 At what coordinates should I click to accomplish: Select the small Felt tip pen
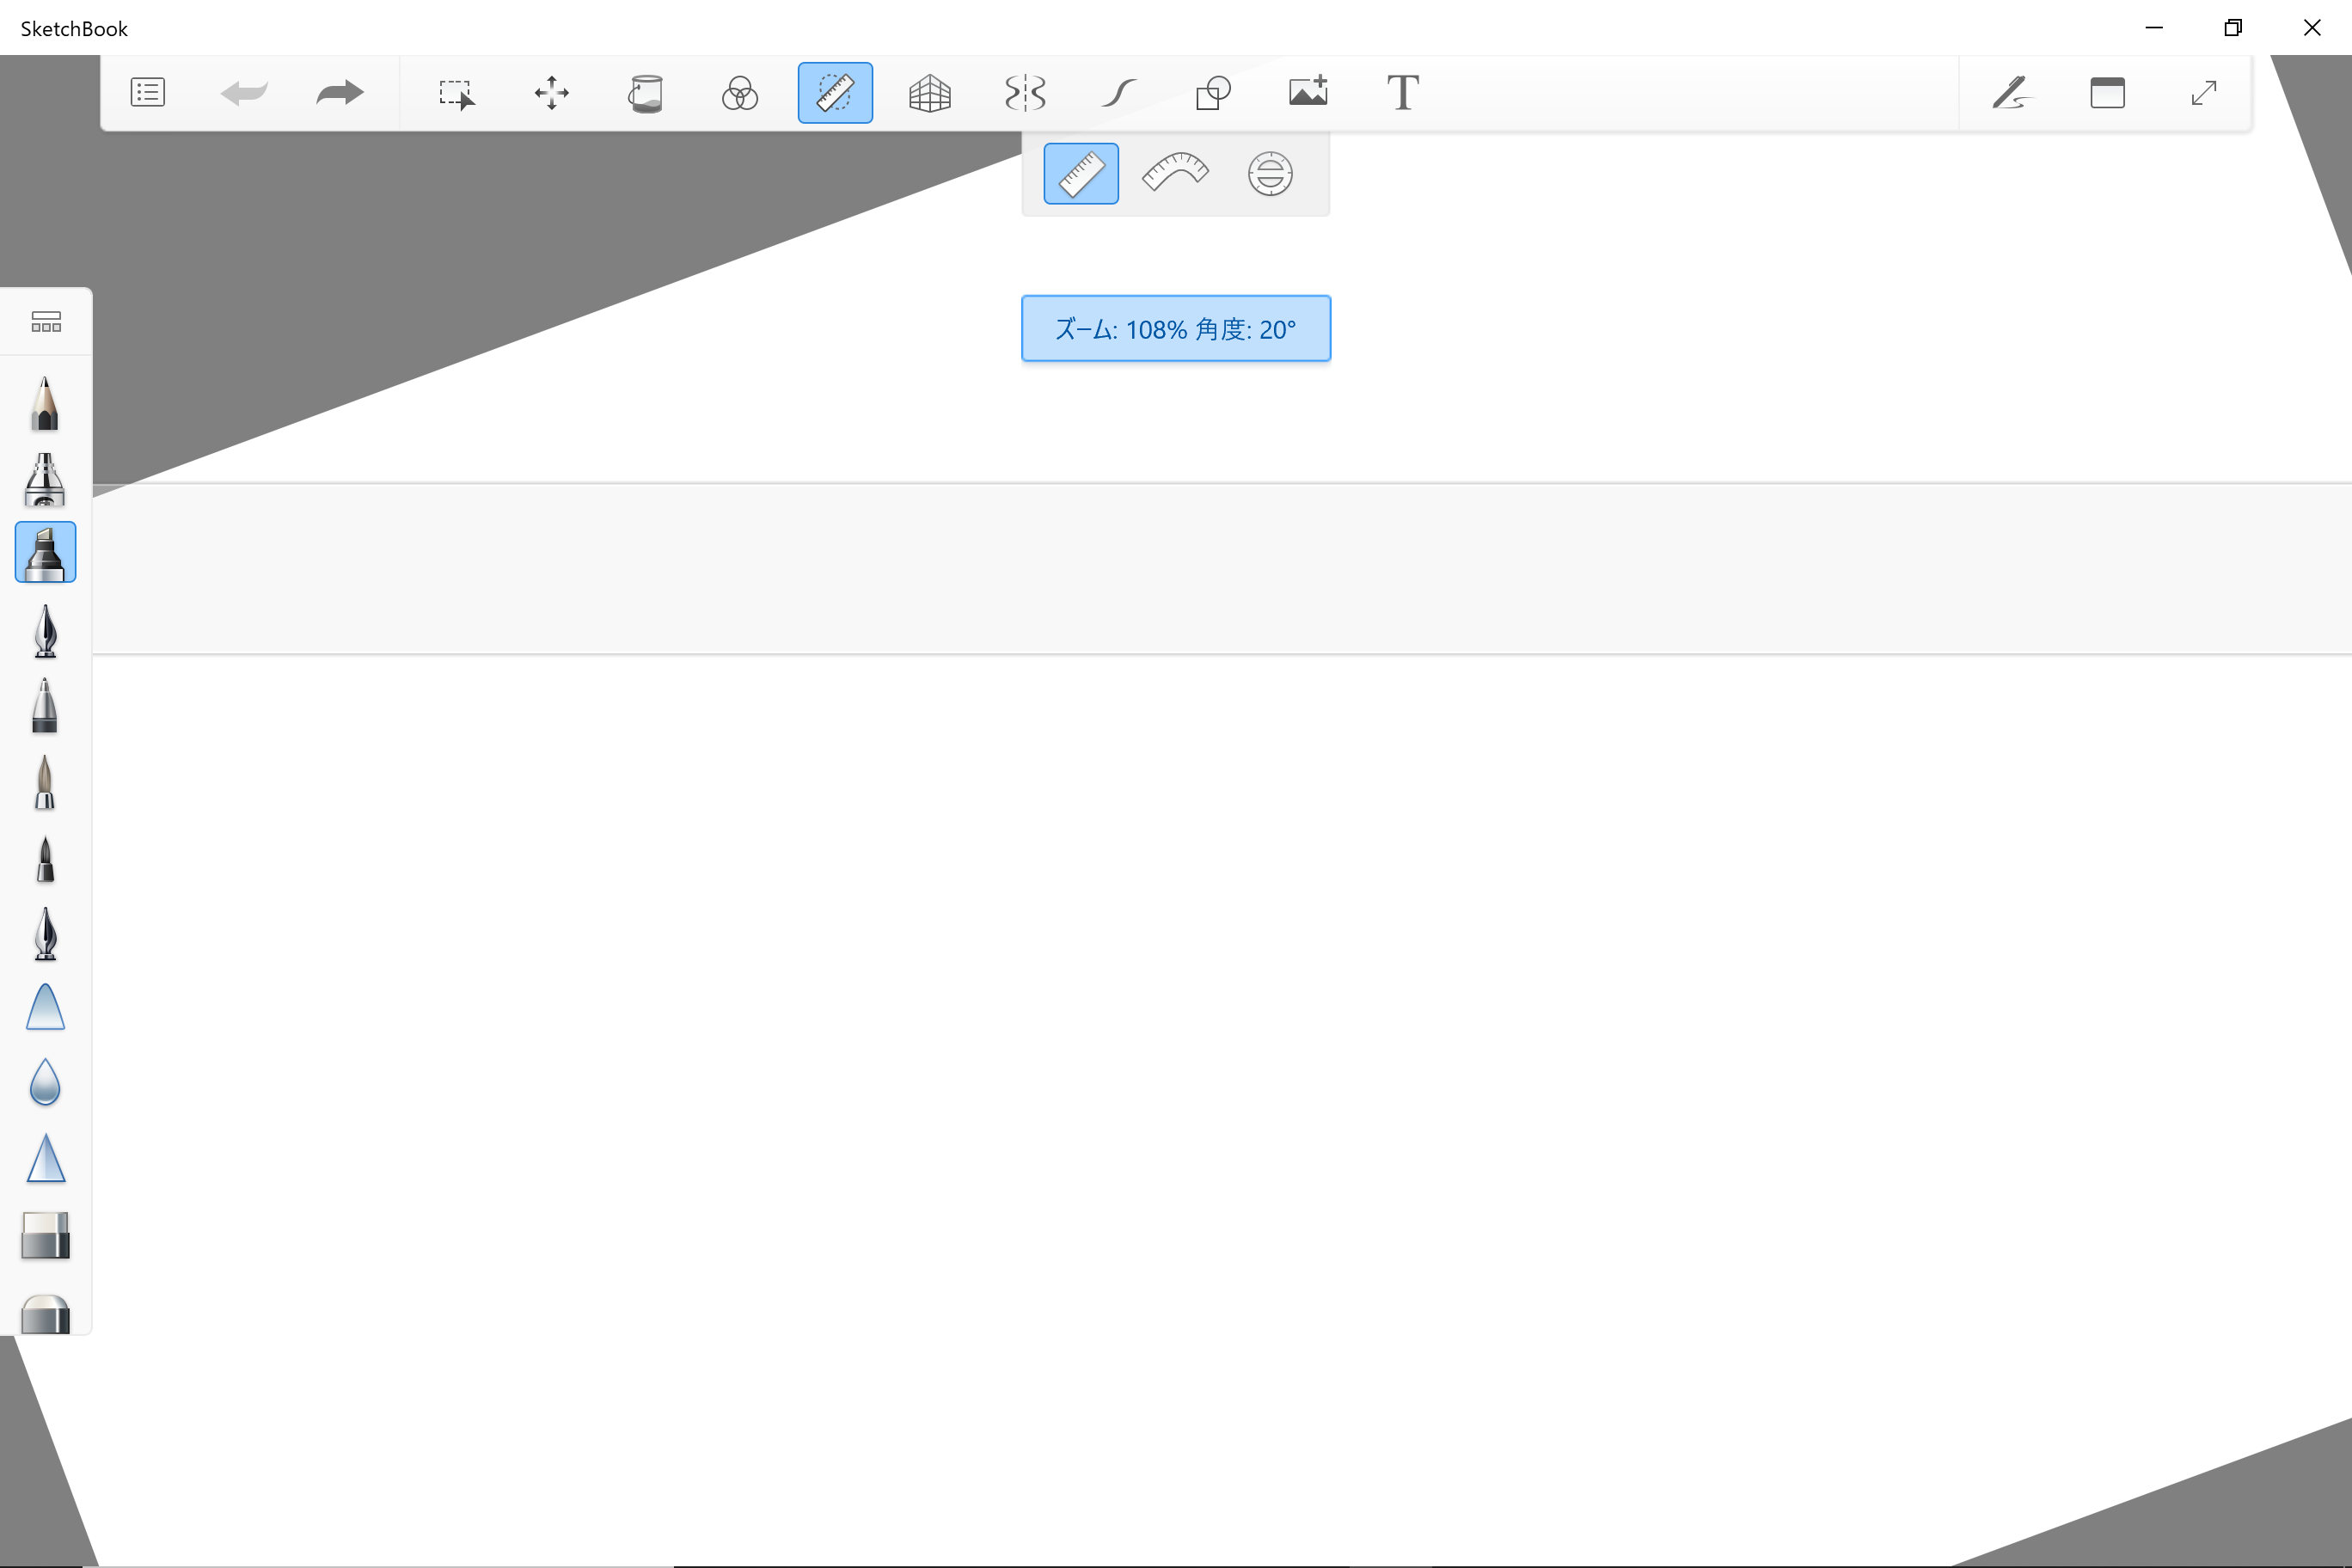(45, 859)
